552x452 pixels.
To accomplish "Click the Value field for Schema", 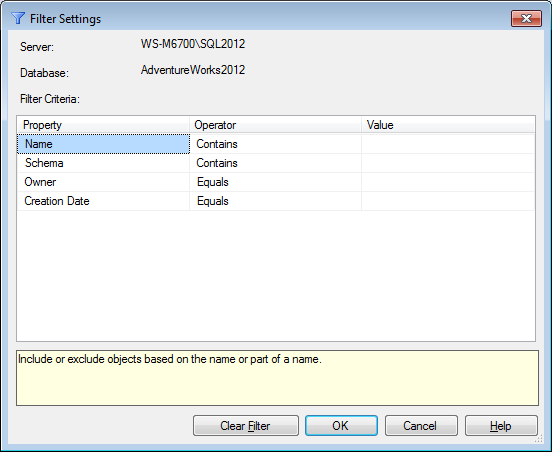I will (448, 163).
